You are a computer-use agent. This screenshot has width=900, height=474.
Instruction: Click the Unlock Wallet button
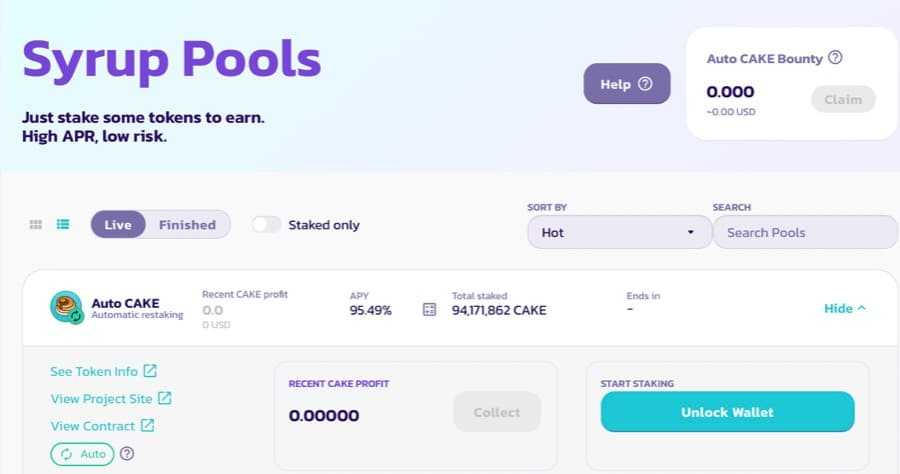(727, 412)
